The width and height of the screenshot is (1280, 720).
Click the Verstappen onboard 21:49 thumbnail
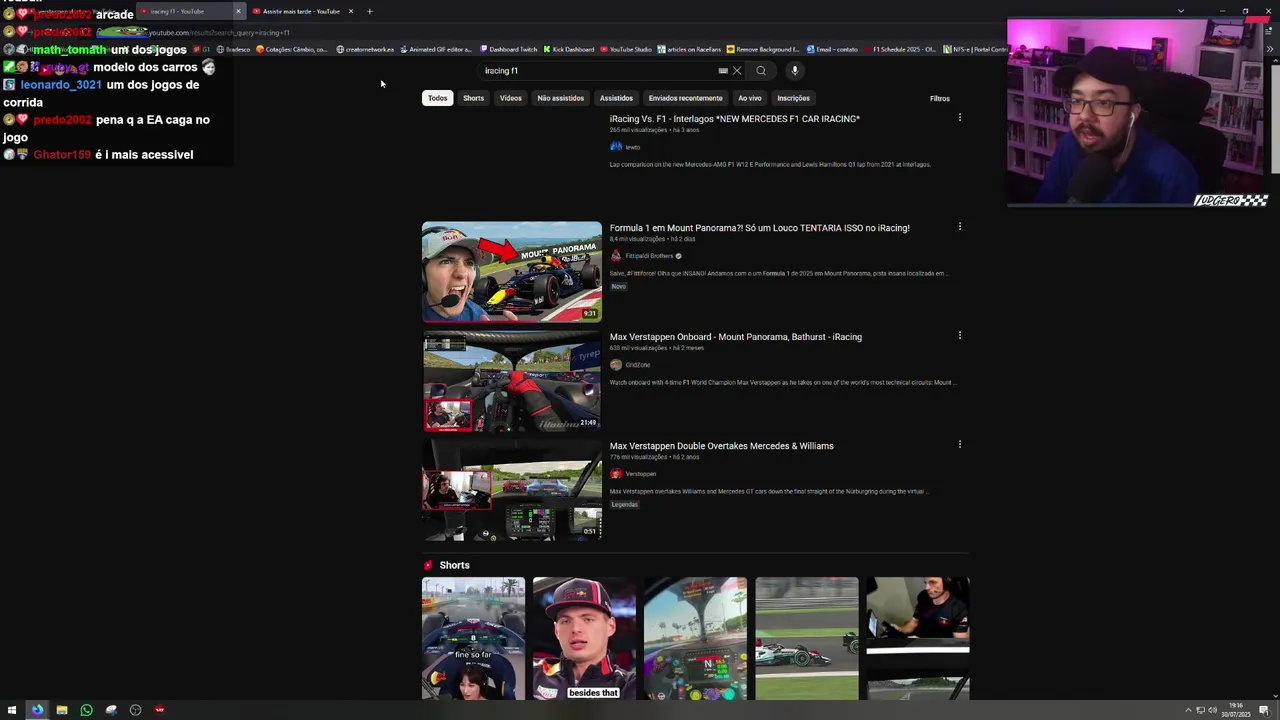click(512, 381)
